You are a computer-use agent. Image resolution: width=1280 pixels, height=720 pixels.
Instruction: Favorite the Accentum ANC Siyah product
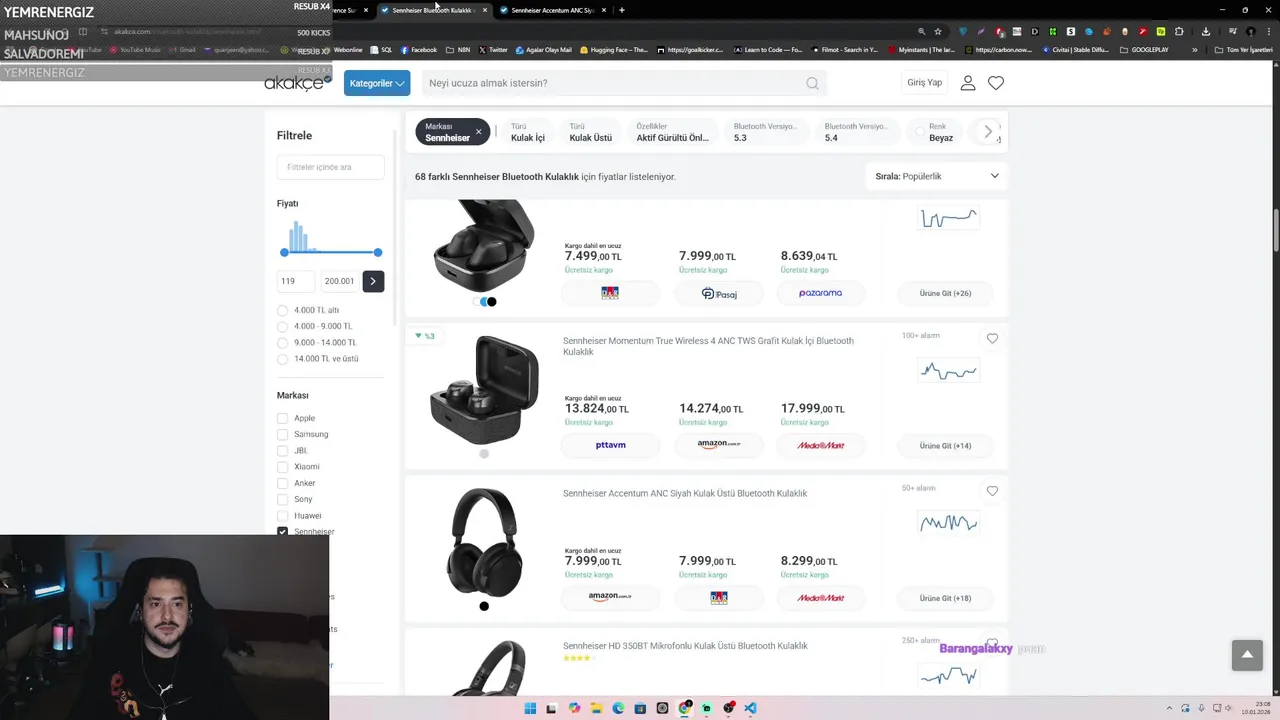pyautogui.click(x=992, y=491)
